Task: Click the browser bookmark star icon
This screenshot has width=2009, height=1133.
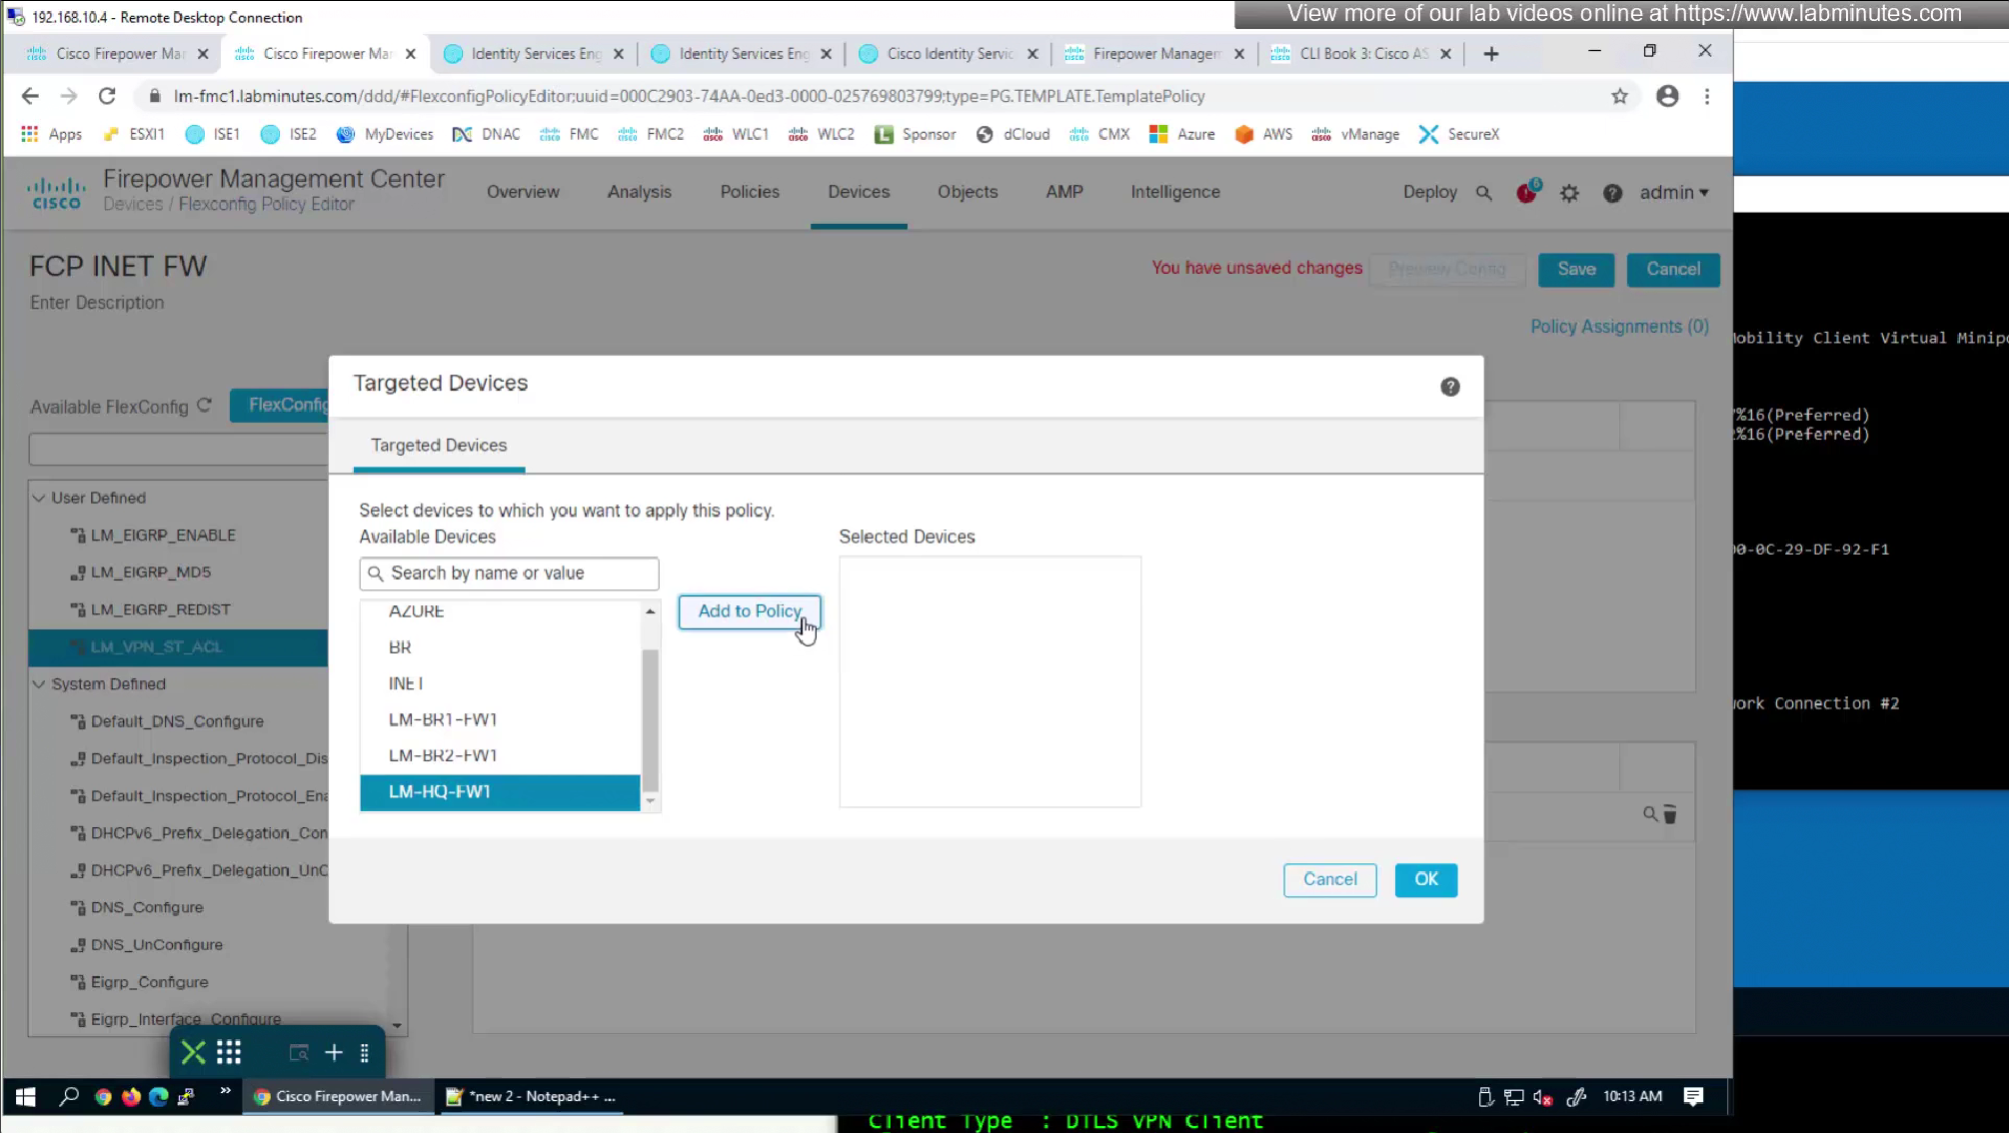Action: 1619,96
